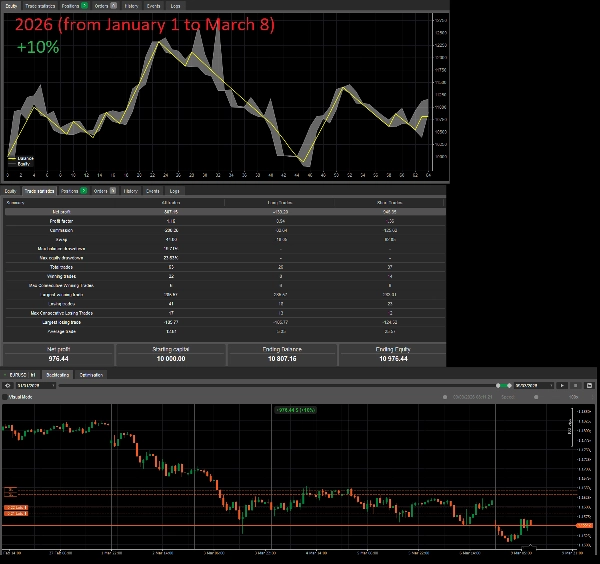Click the orange current price tag on price axis
Screen dimensions: 600x564
(x=585, y=526)
